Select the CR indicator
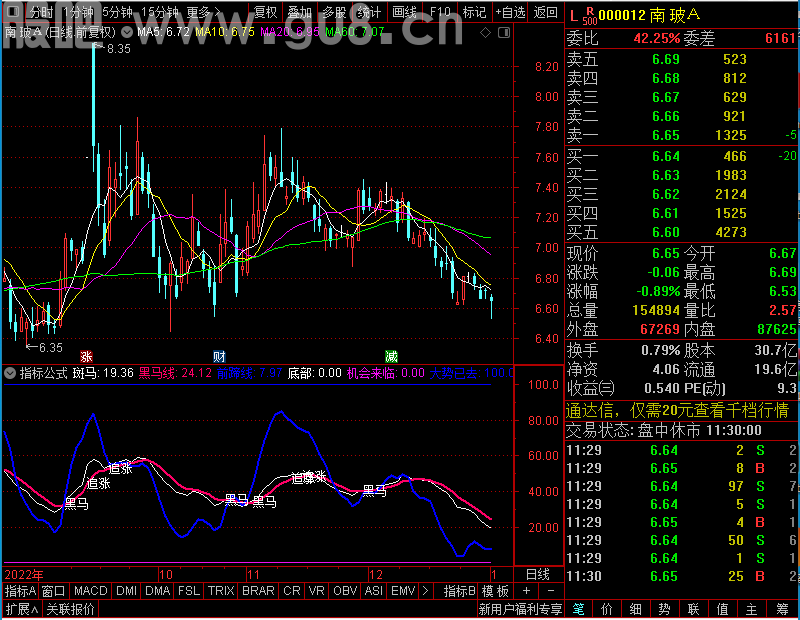 click(292, 591)
